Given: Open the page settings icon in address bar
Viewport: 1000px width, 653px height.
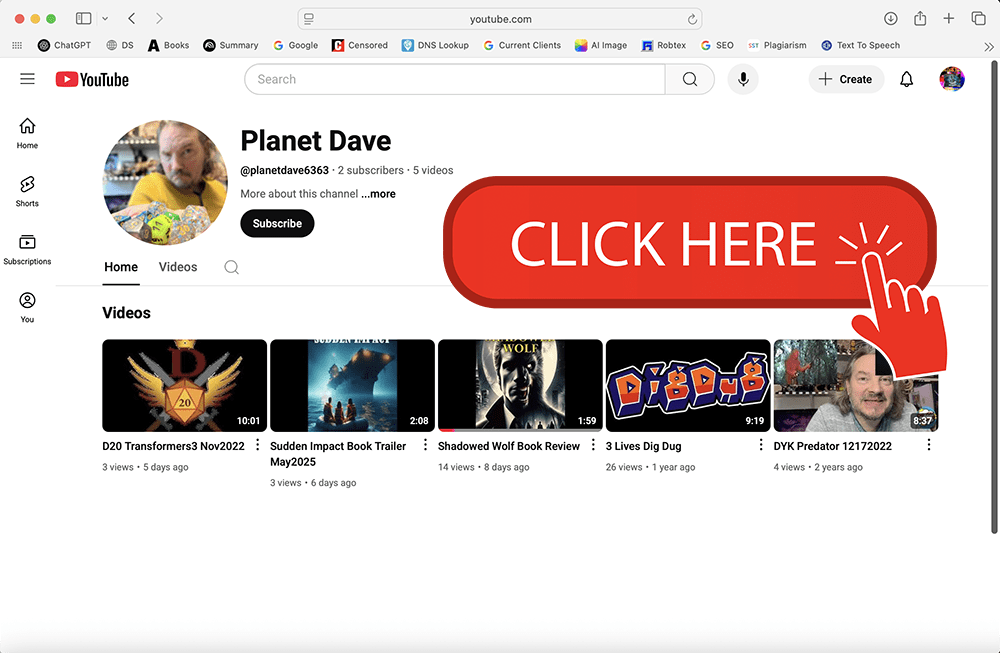Looking at the screenshot, I should coord(309,19).
